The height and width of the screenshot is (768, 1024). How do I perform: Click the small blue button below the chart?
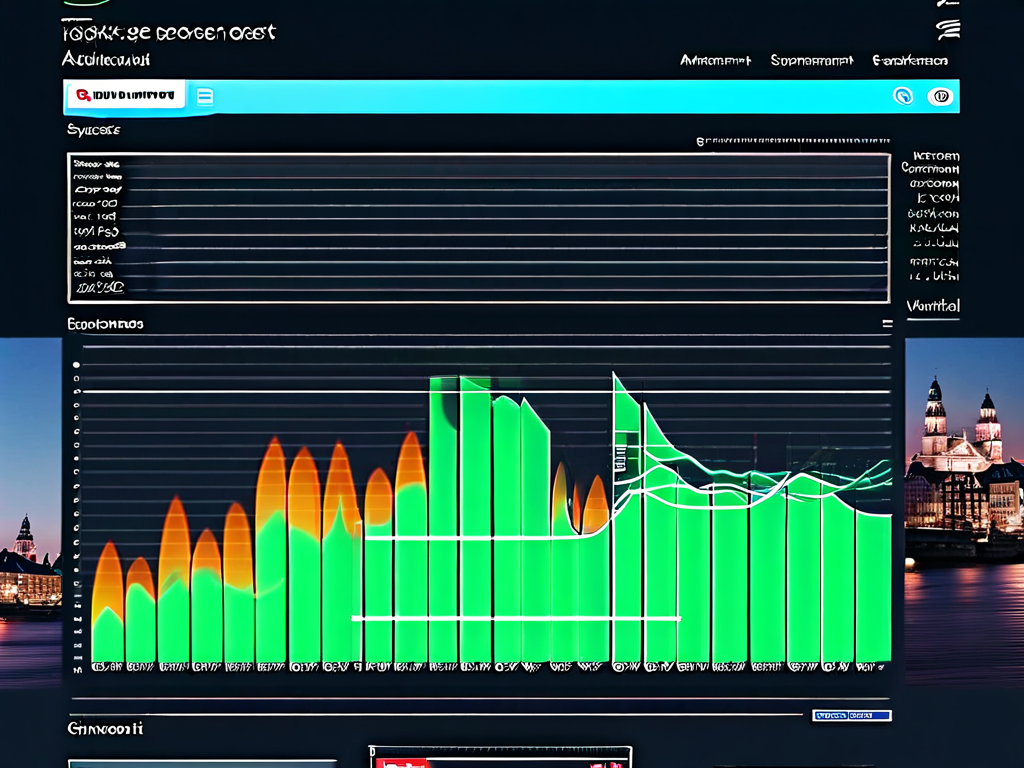click(850, 715)
